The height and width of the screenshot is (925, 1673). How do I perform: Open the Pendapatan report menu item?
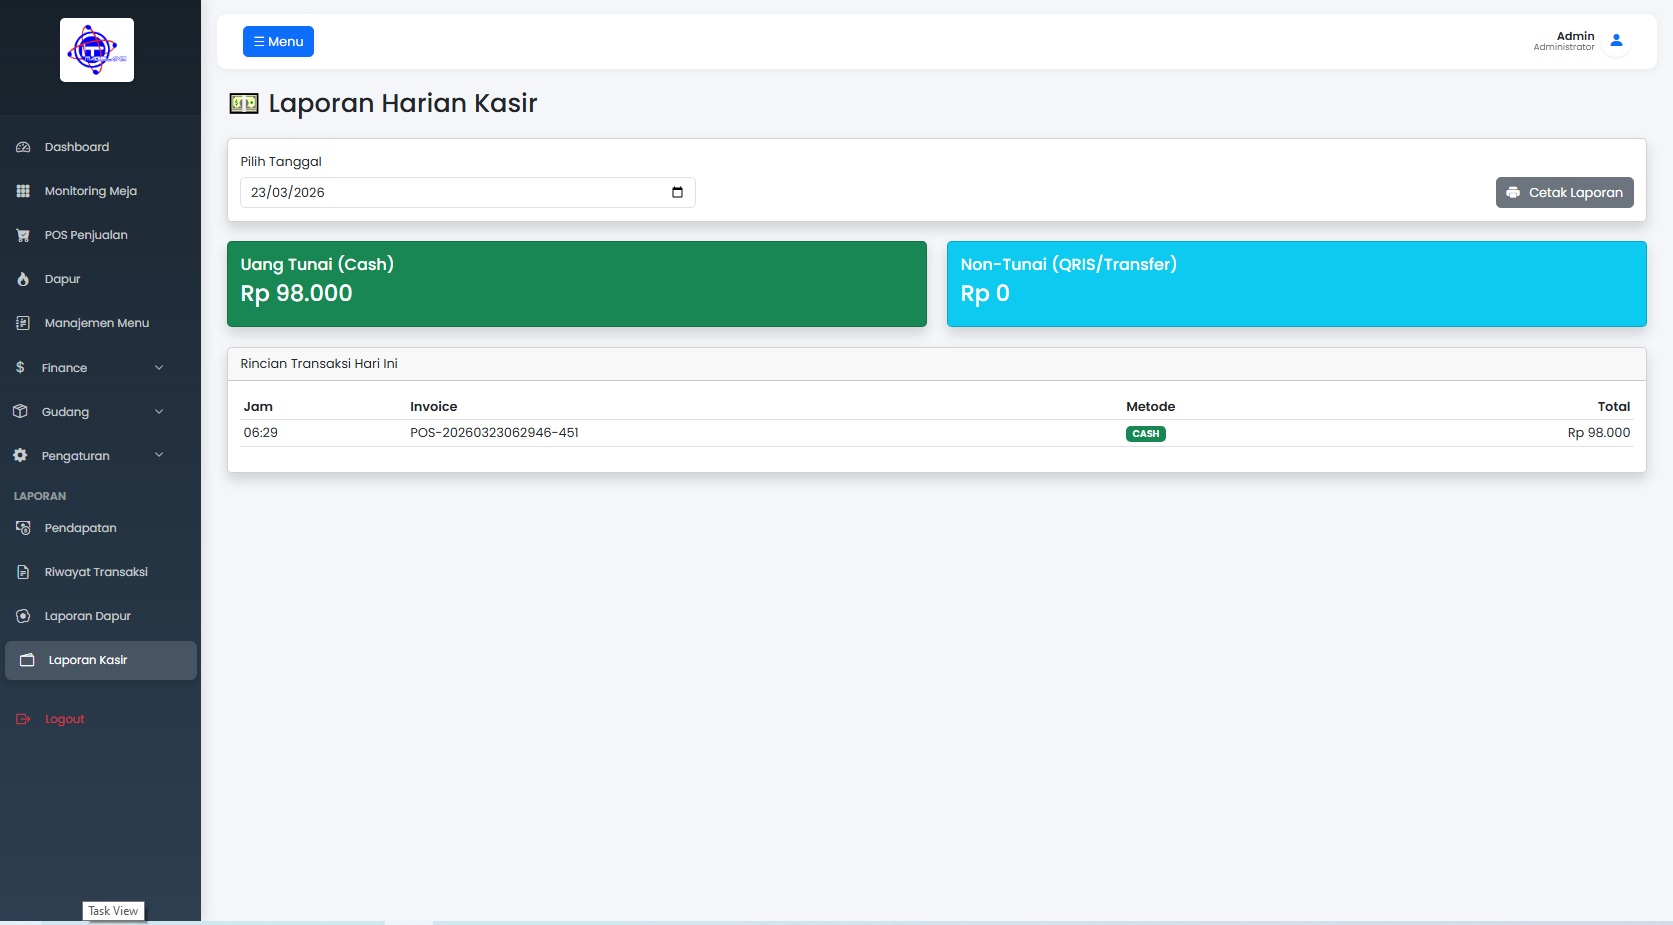click(81, 528)
